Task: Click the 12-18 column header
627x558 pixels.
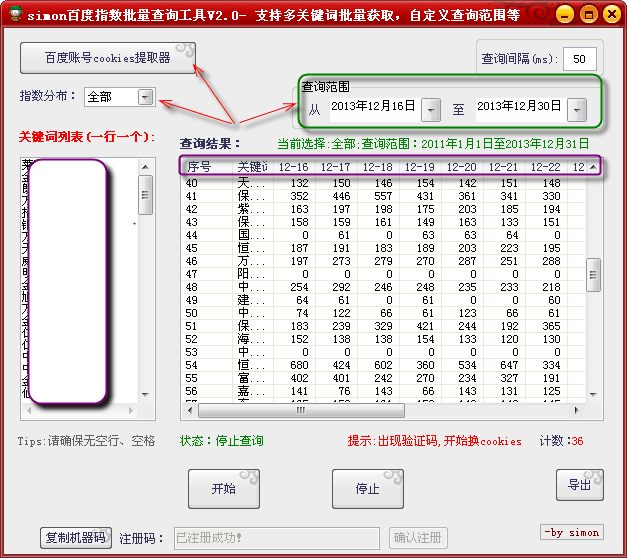Action: coord(378,166)
